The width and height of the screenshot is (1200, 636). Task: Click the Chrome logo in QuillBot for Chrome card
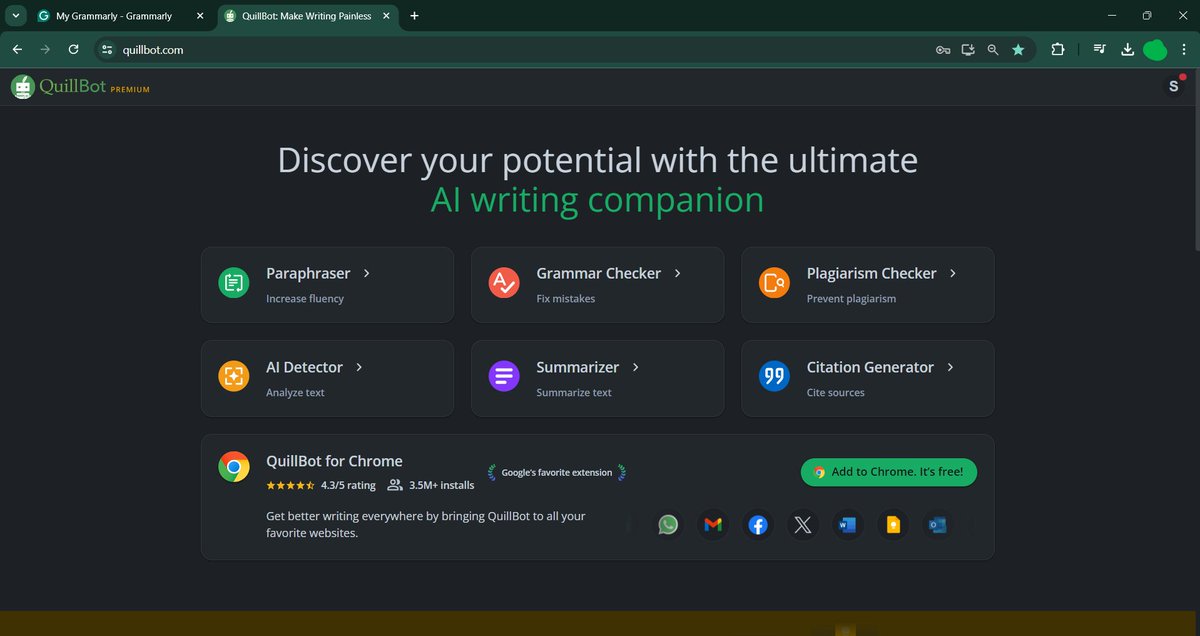pyautogui.click(x=234, y=467)
